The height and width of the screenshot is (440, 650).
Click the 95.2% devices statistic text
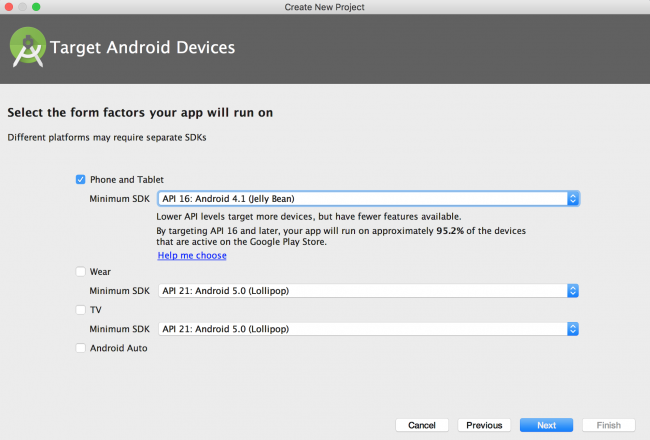click(x=450, y=231)
